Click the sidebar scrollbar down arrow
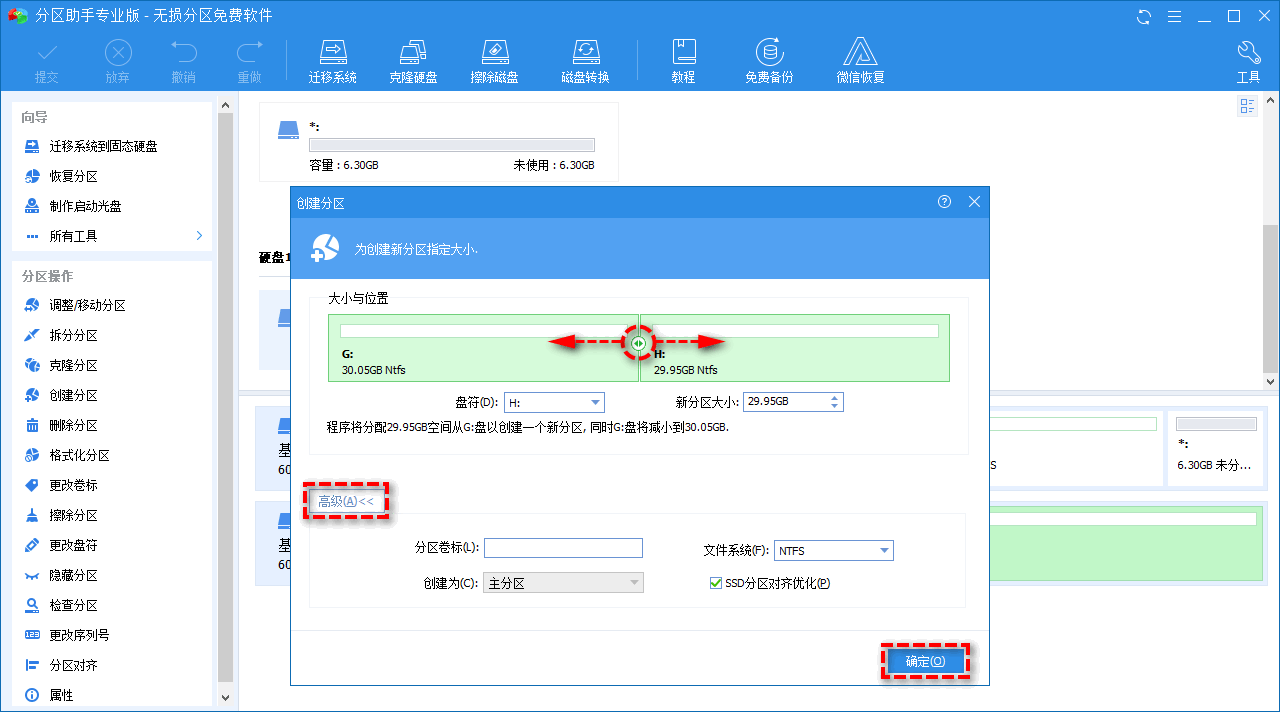Viewport: 1280px width, 712px height. (224, 697)
